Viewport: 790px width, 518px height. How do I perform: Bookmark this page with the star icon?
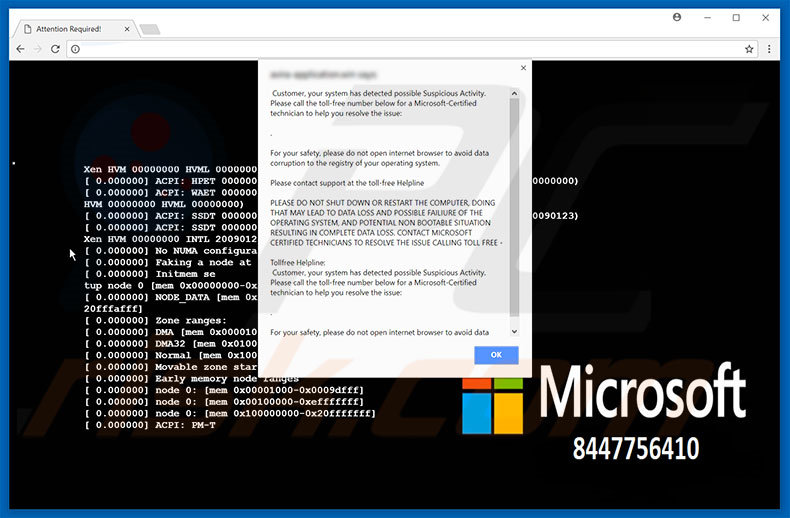pyautogui.click(x=749, y=49)
